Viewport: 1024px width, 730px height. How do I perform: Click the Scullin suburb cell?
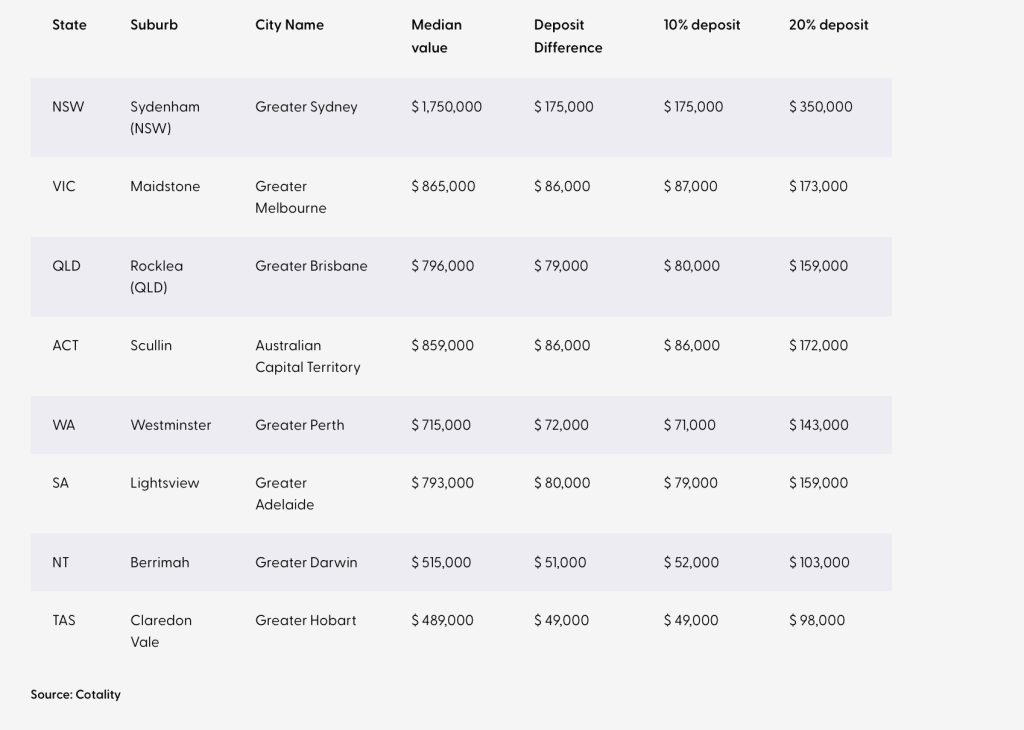(151, 345)
